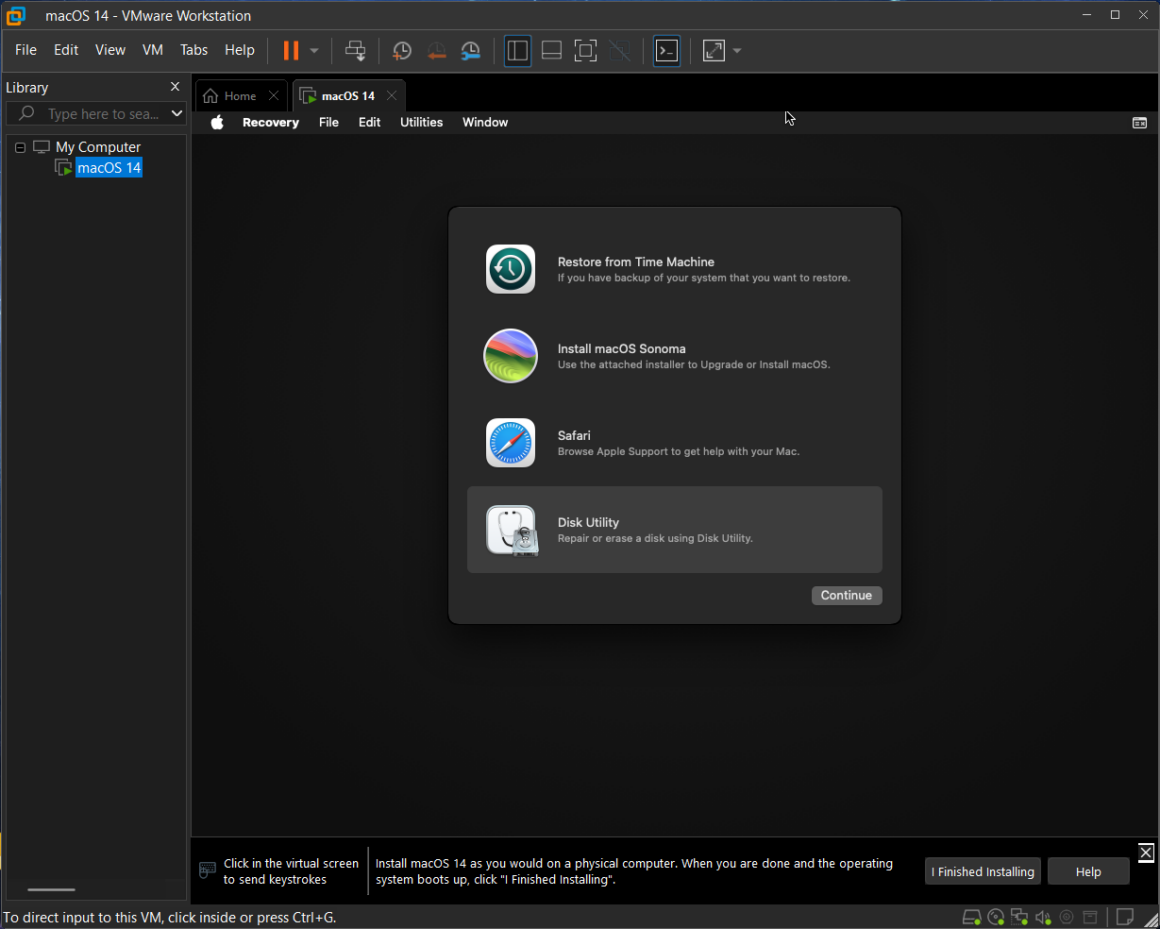Viewport: 1160px width, 929px height.
Task: Open the stretch mode dropdown arrow
Action: [737, 50]
